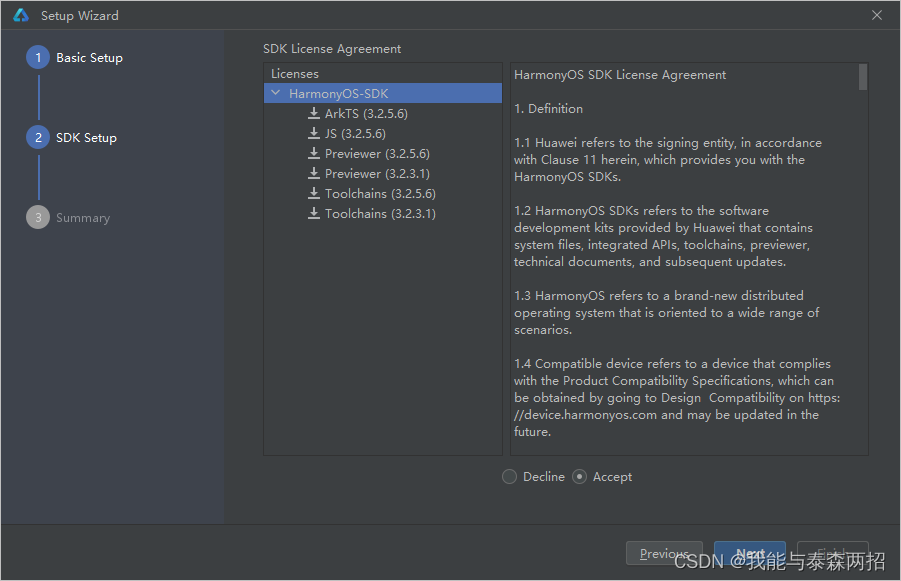Click the '1. Definition' section heading
Viewport: 901px width, 581px height.
548,109
